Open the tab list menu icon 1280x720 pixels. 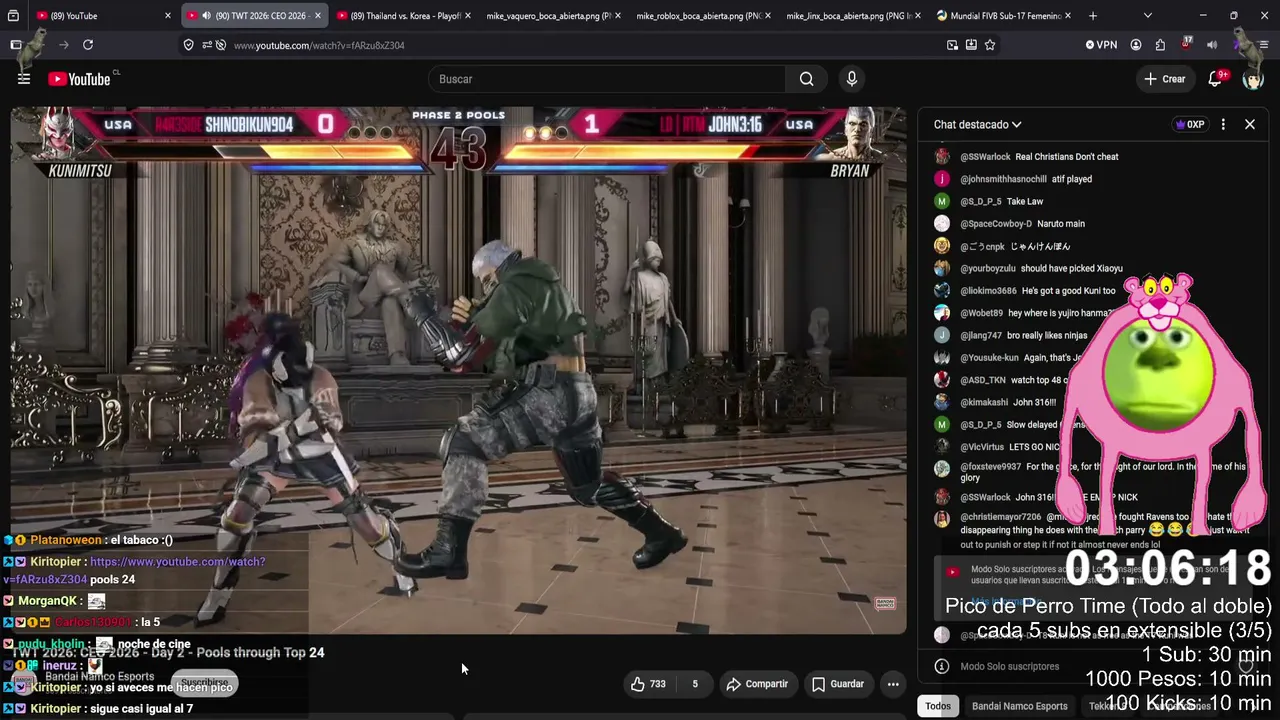coord(13,16)
